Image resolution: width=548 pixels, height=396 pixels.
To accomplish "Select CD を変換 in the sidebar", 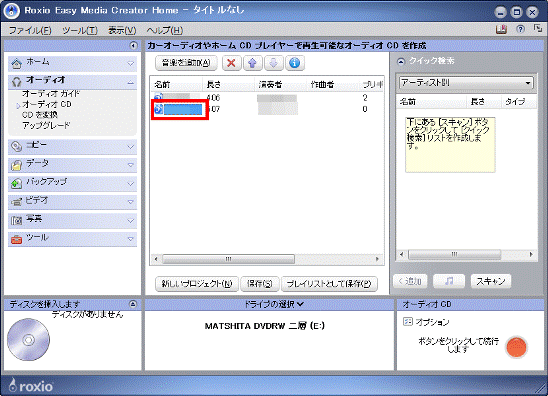I will click(39, 115).
